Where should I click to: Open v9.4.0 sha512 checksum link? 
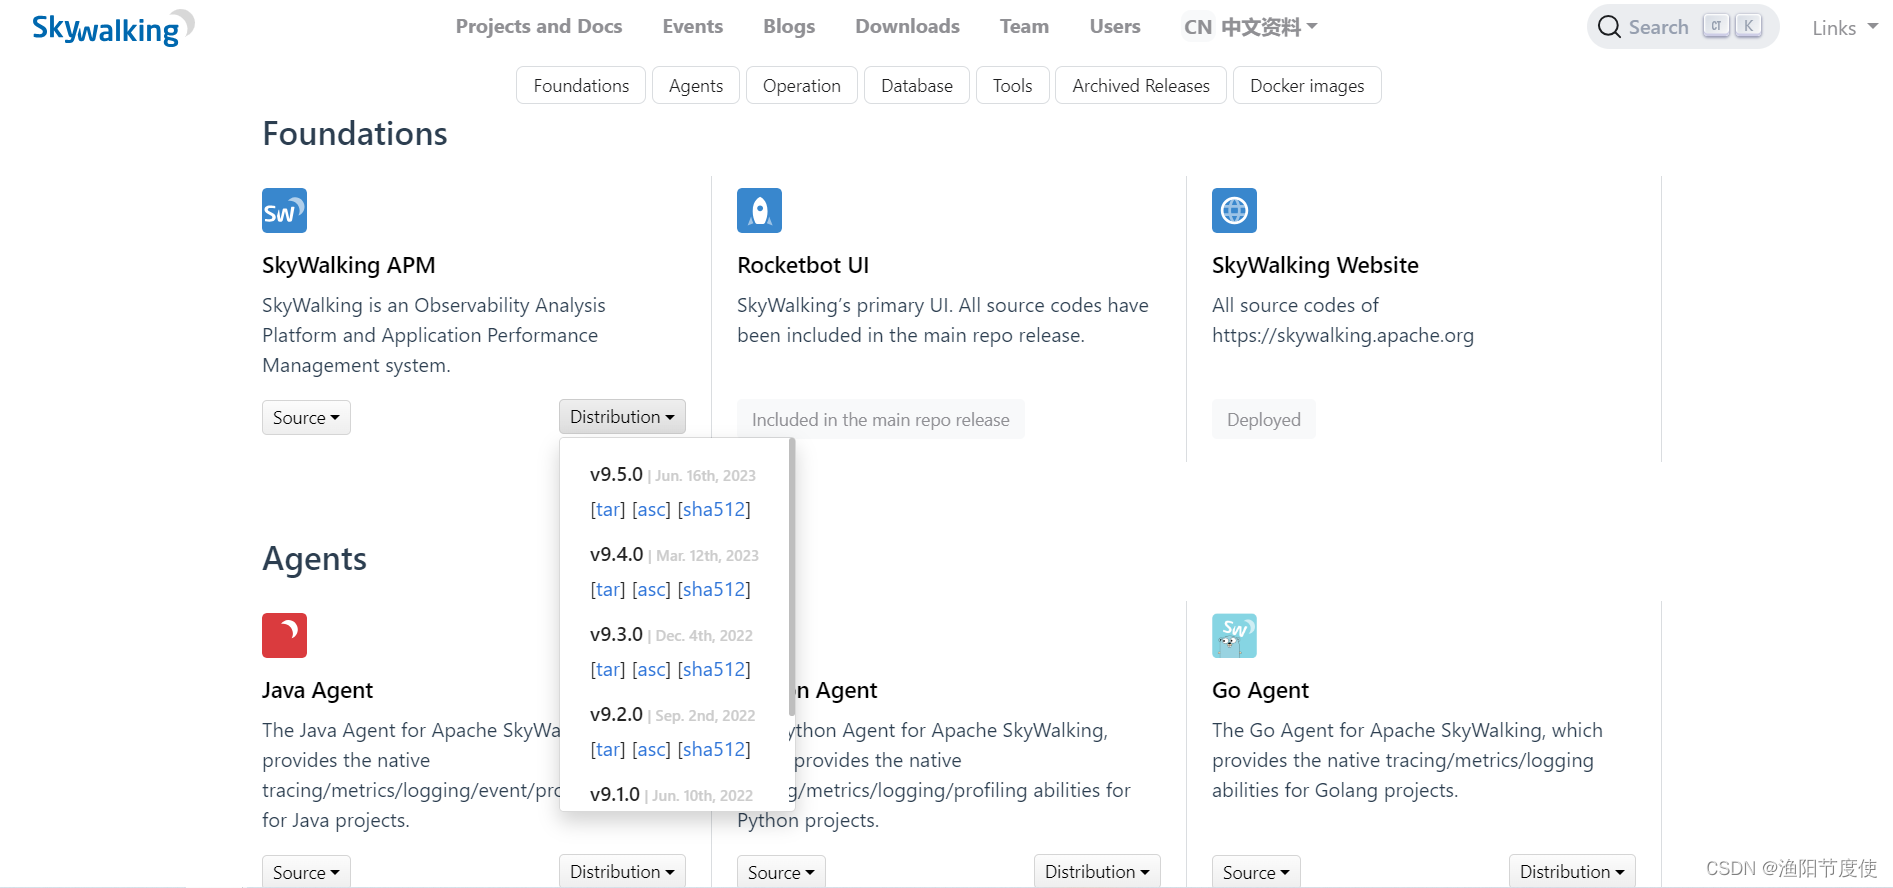click(714, 589)
